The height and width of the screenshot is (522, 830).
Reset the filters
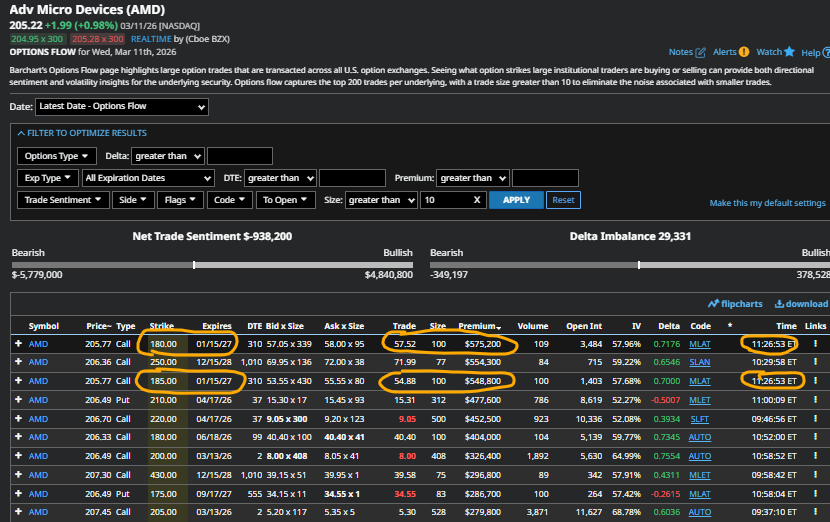563,200
